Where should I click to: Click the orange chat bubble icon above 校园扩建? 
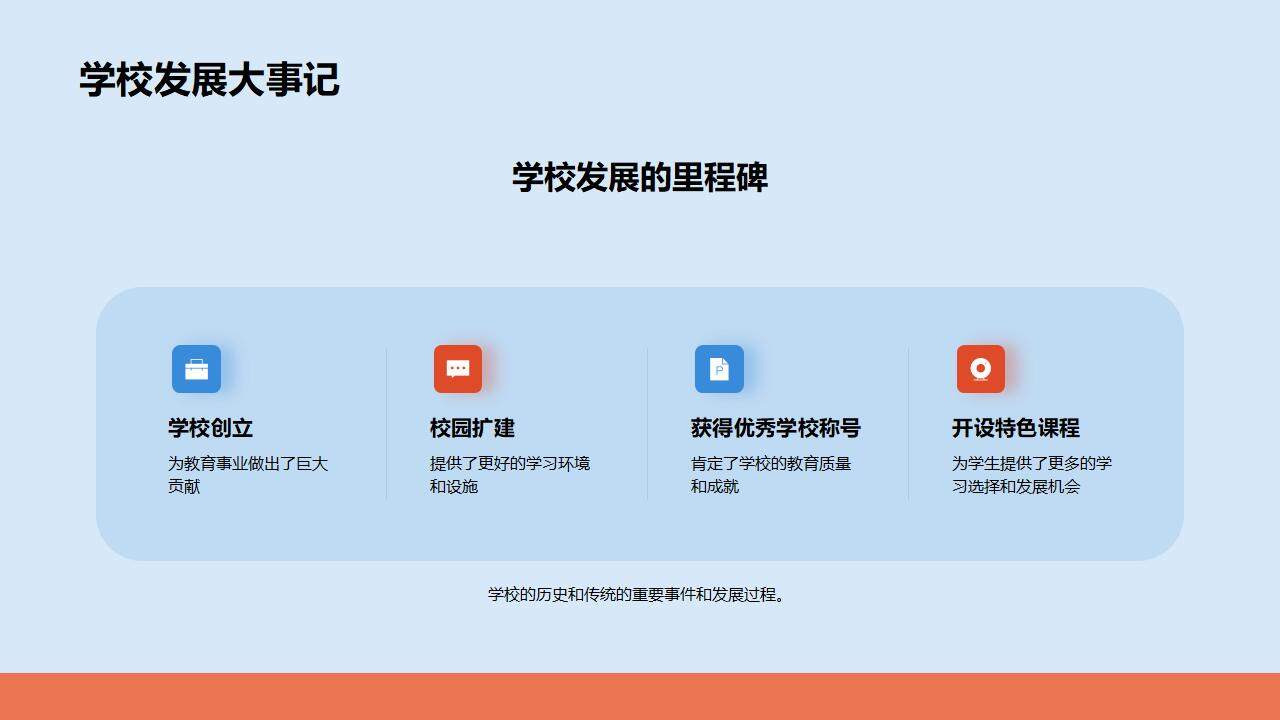tap(458, 369)
